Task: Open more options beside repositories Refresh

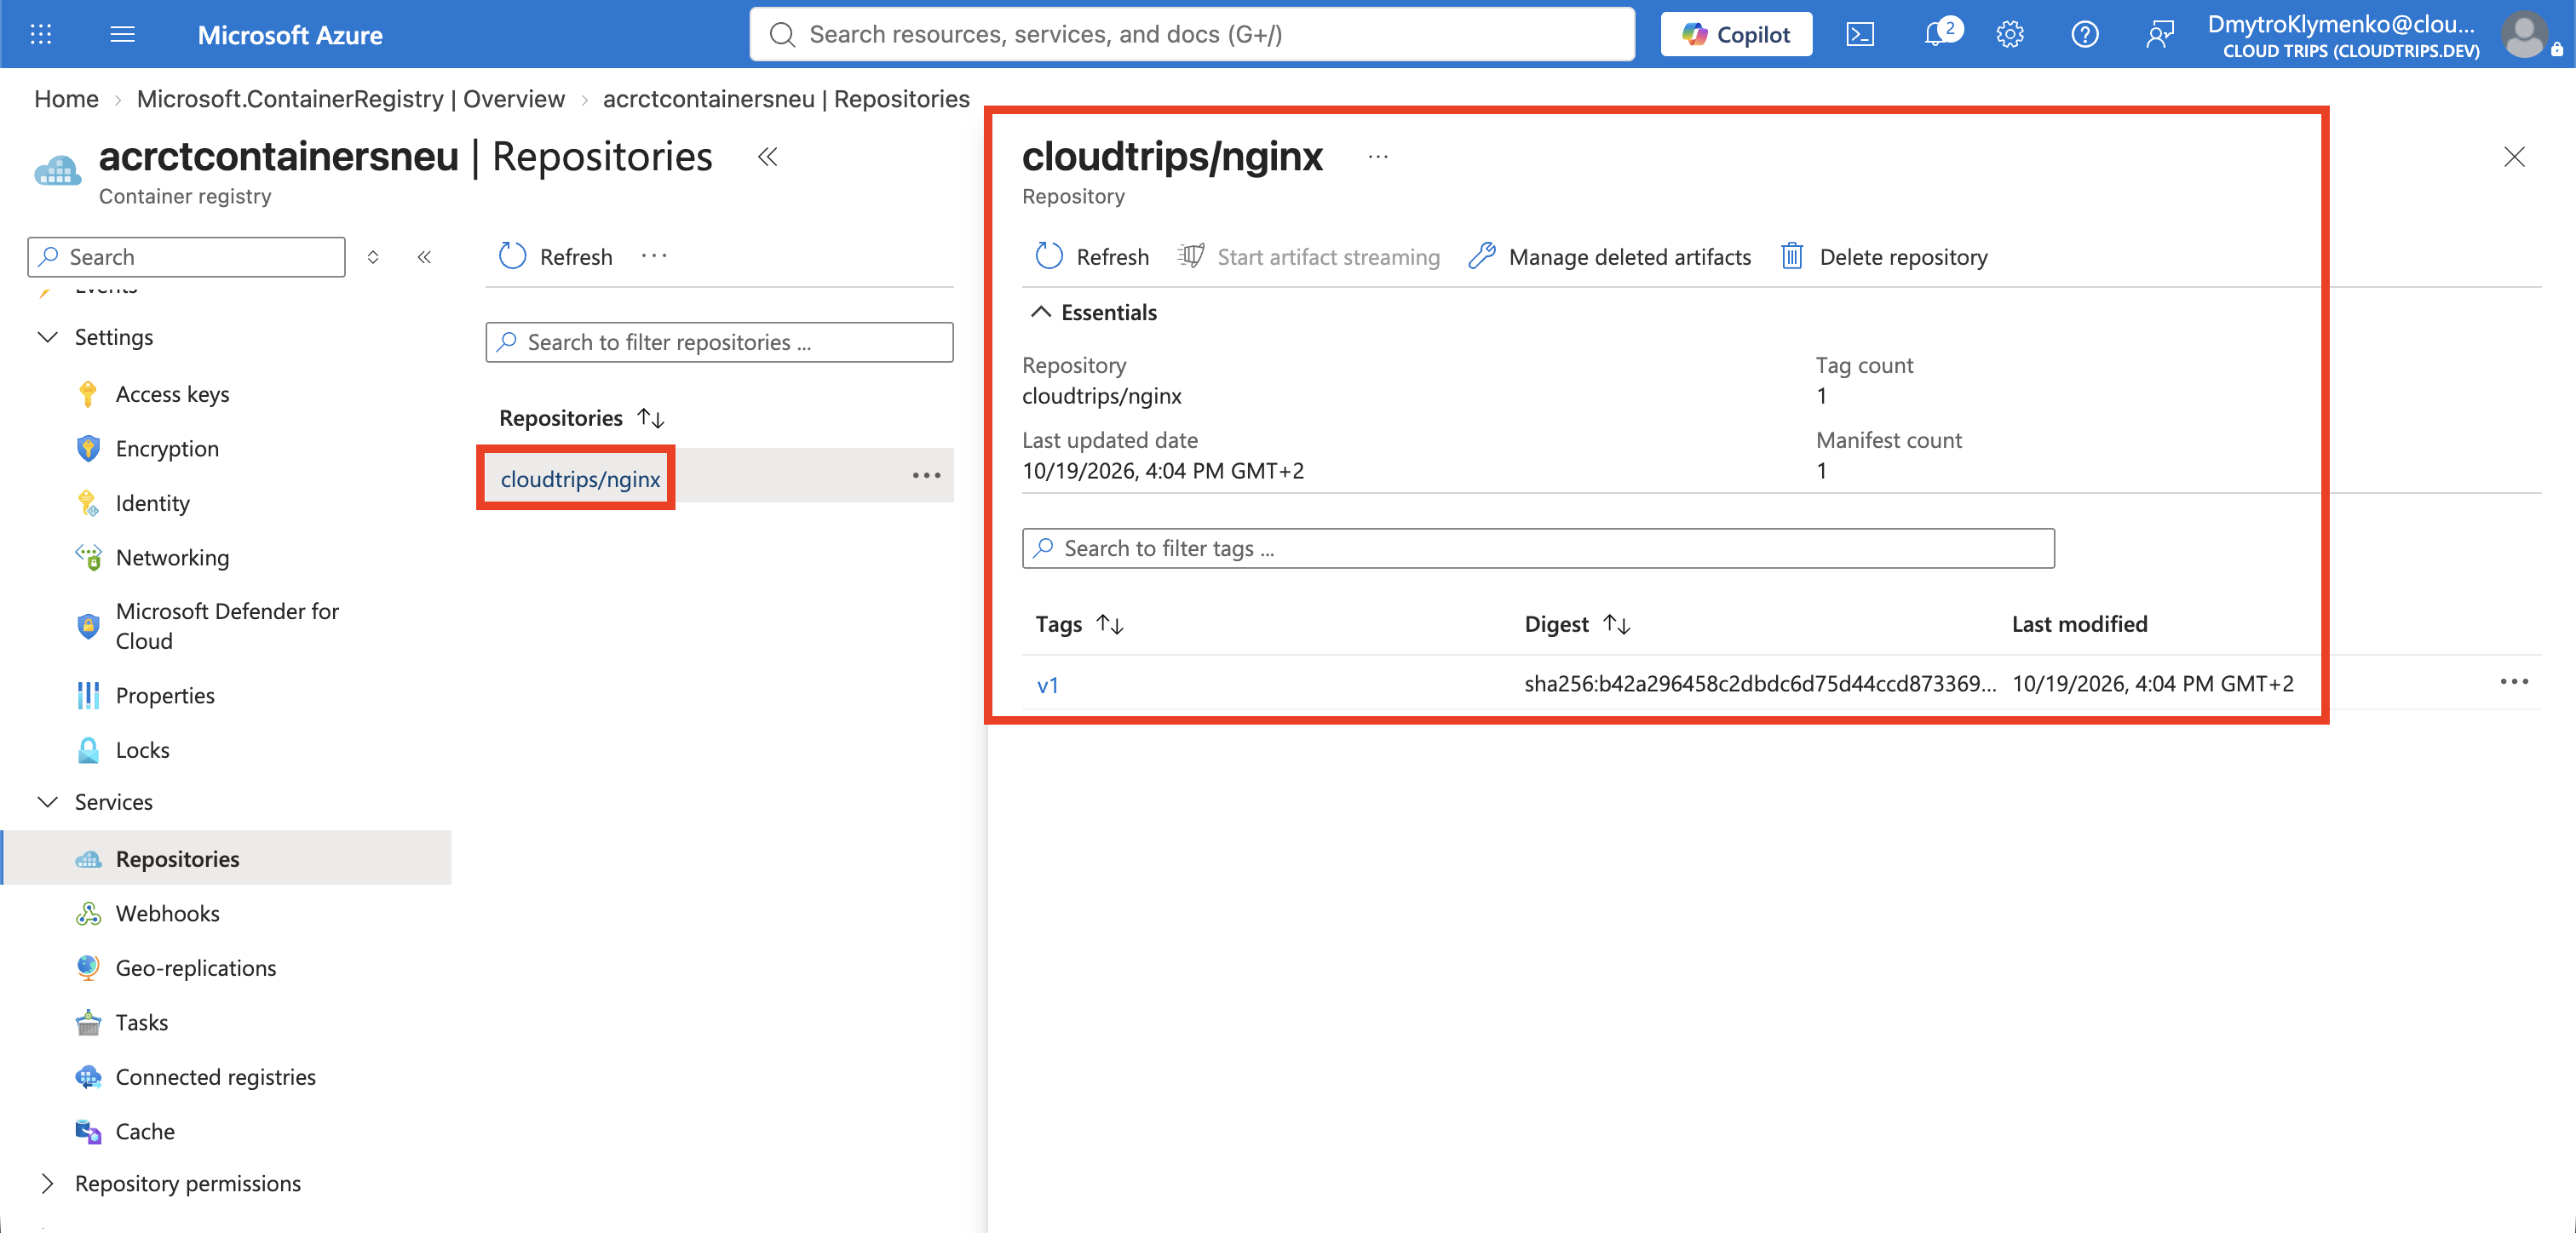Action: click(x=654, y=256)
